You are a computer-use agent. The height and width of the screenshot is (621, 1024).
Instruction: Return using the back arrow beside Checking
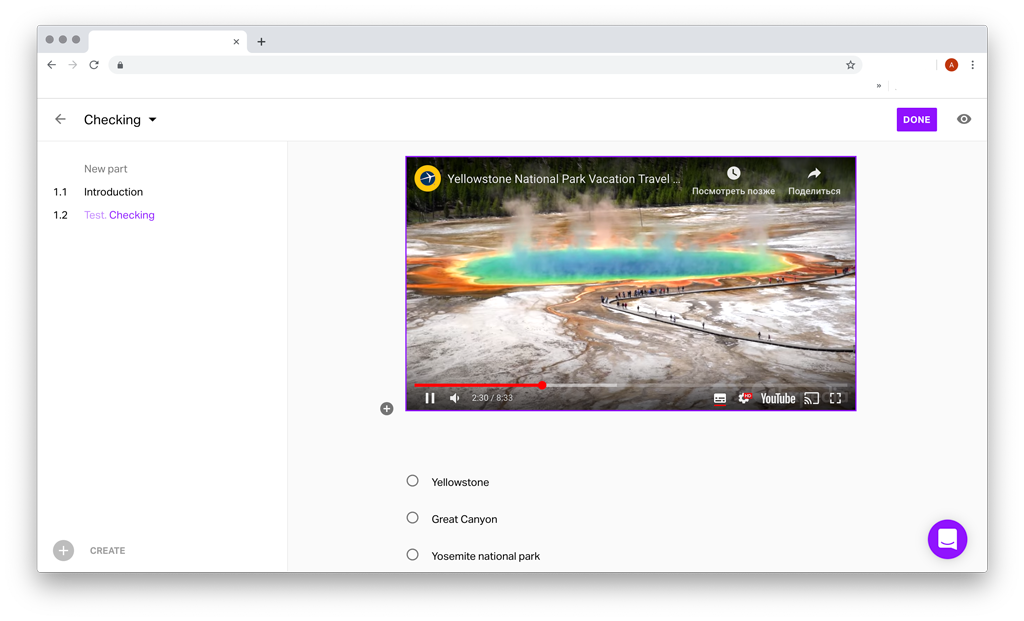[x=60, y=119]
